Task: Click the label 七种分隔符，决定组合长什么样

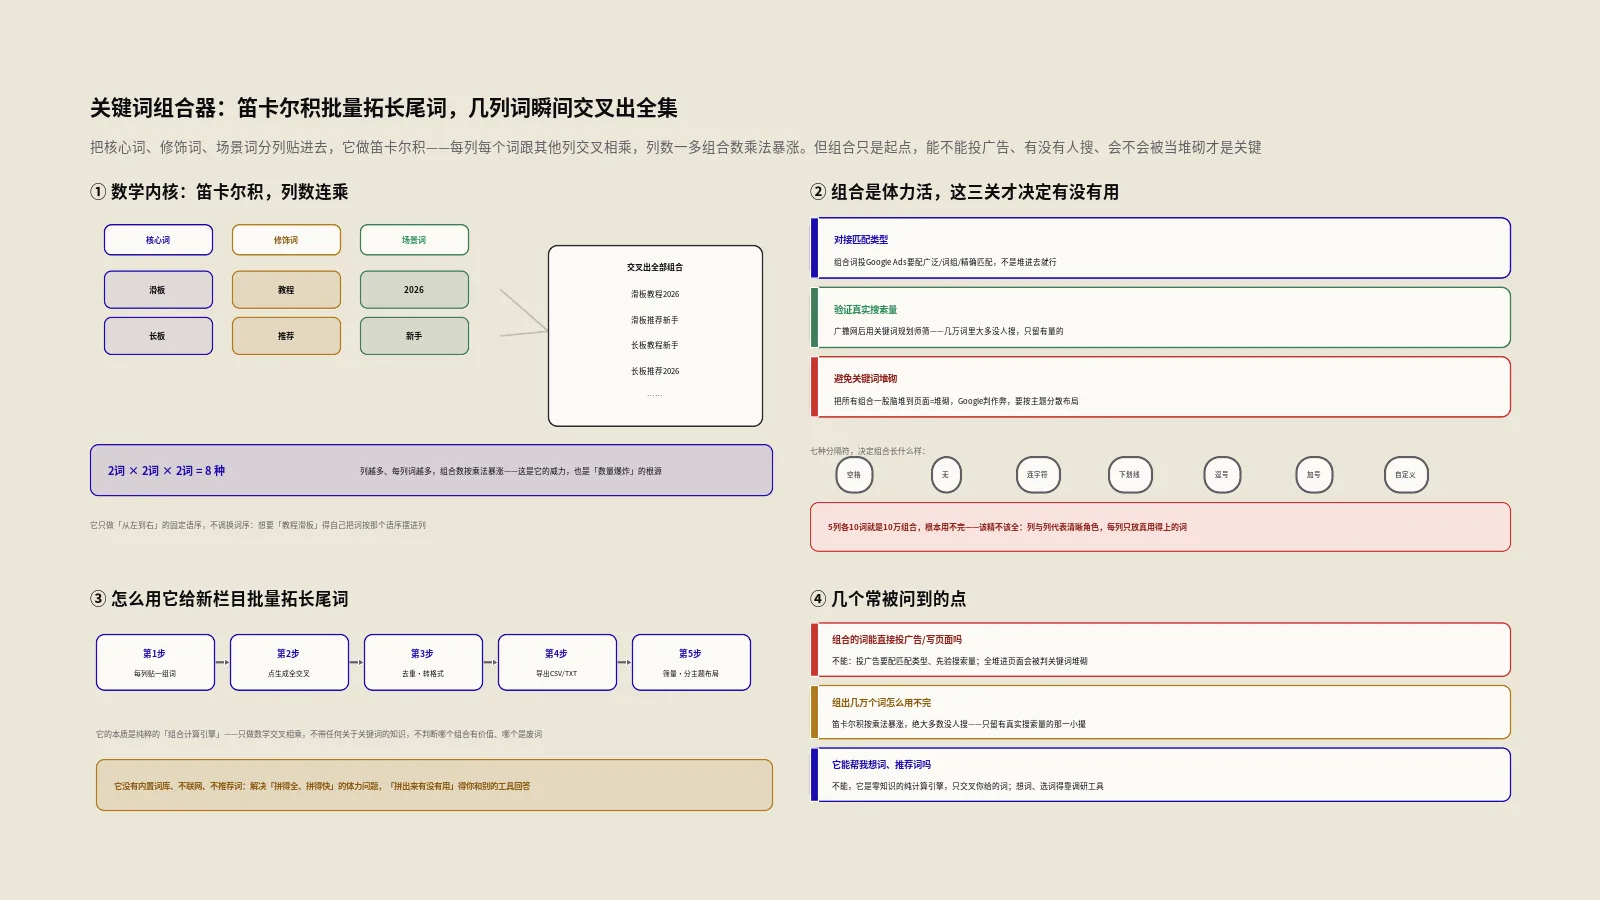Action: (x=867, y=451)
